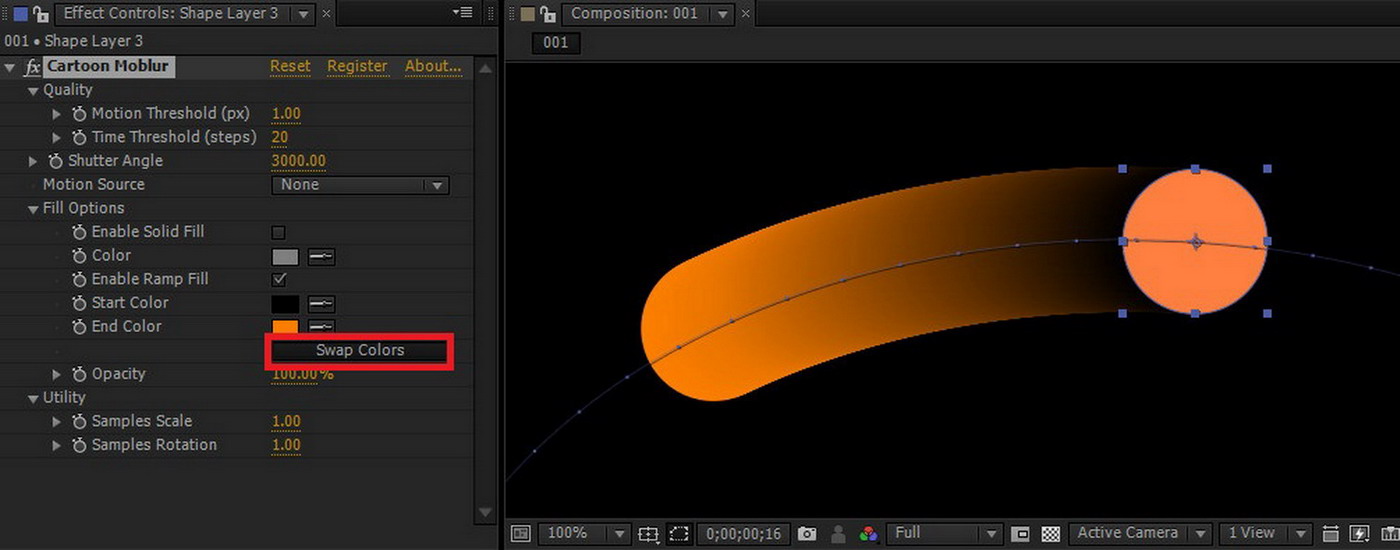
Task: Click the Enable Solid Fill stopwatch icon
Action: click(80, 232)
